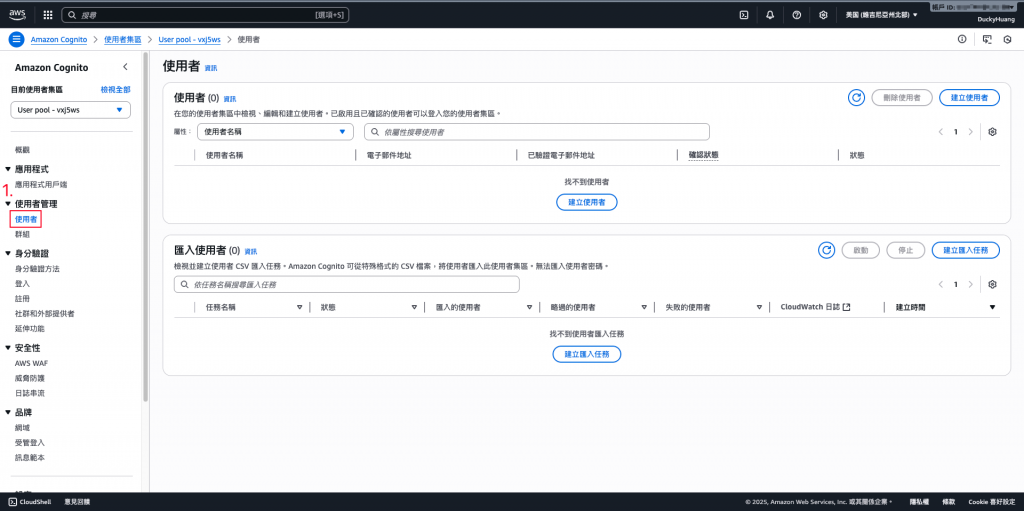This screenshot has width=1024, height=511.
Task: Toggle the hamburger navigation menu
Action: coord(16,39)
